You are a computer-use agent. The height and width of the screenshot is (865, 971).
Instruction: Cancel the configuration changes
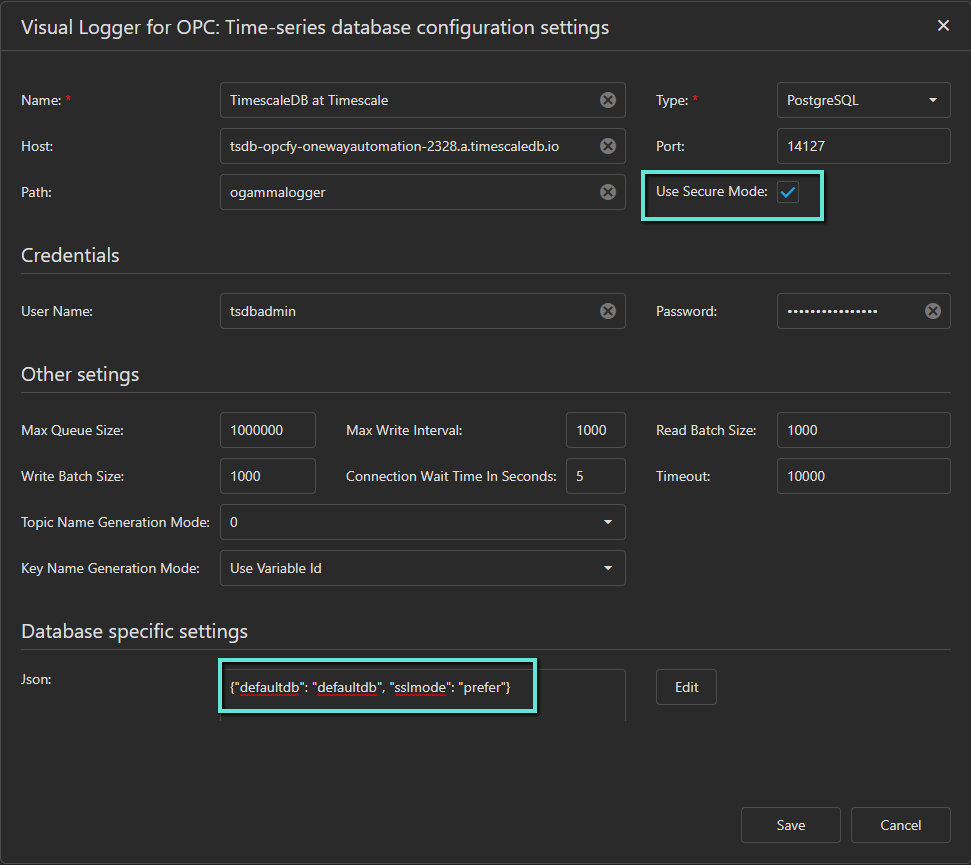900,825
